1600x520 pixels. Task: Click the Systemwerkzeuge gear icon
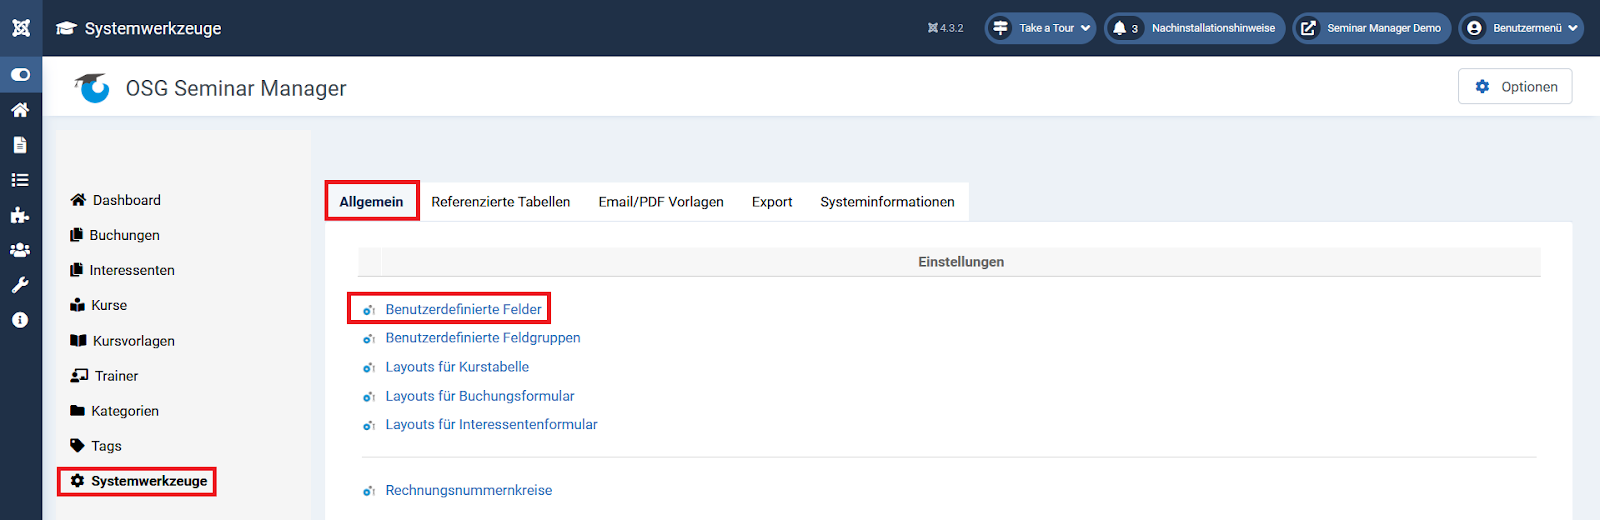[x=77, y=481]
